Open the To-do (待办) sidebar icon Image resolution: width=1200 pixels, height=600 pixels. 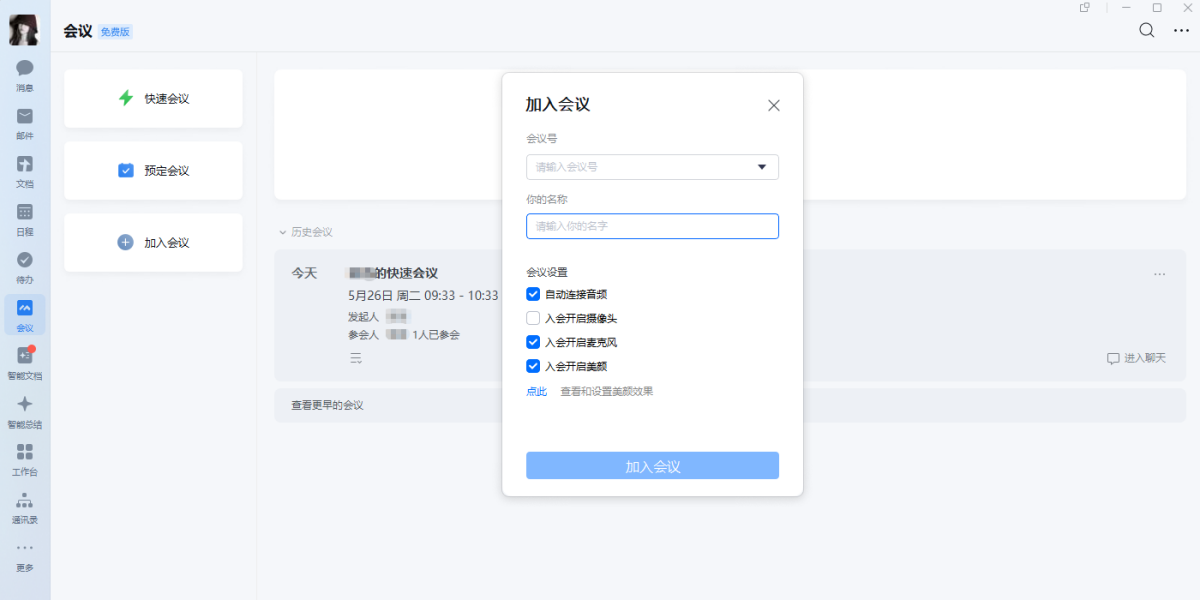click(x=25, y=267)
